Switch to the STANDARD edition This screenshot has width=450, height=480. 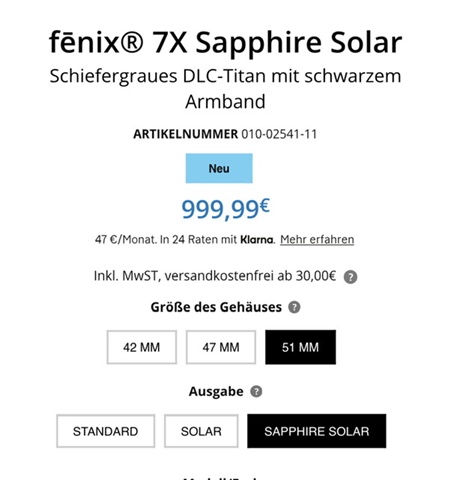click(x=106, y=431)
